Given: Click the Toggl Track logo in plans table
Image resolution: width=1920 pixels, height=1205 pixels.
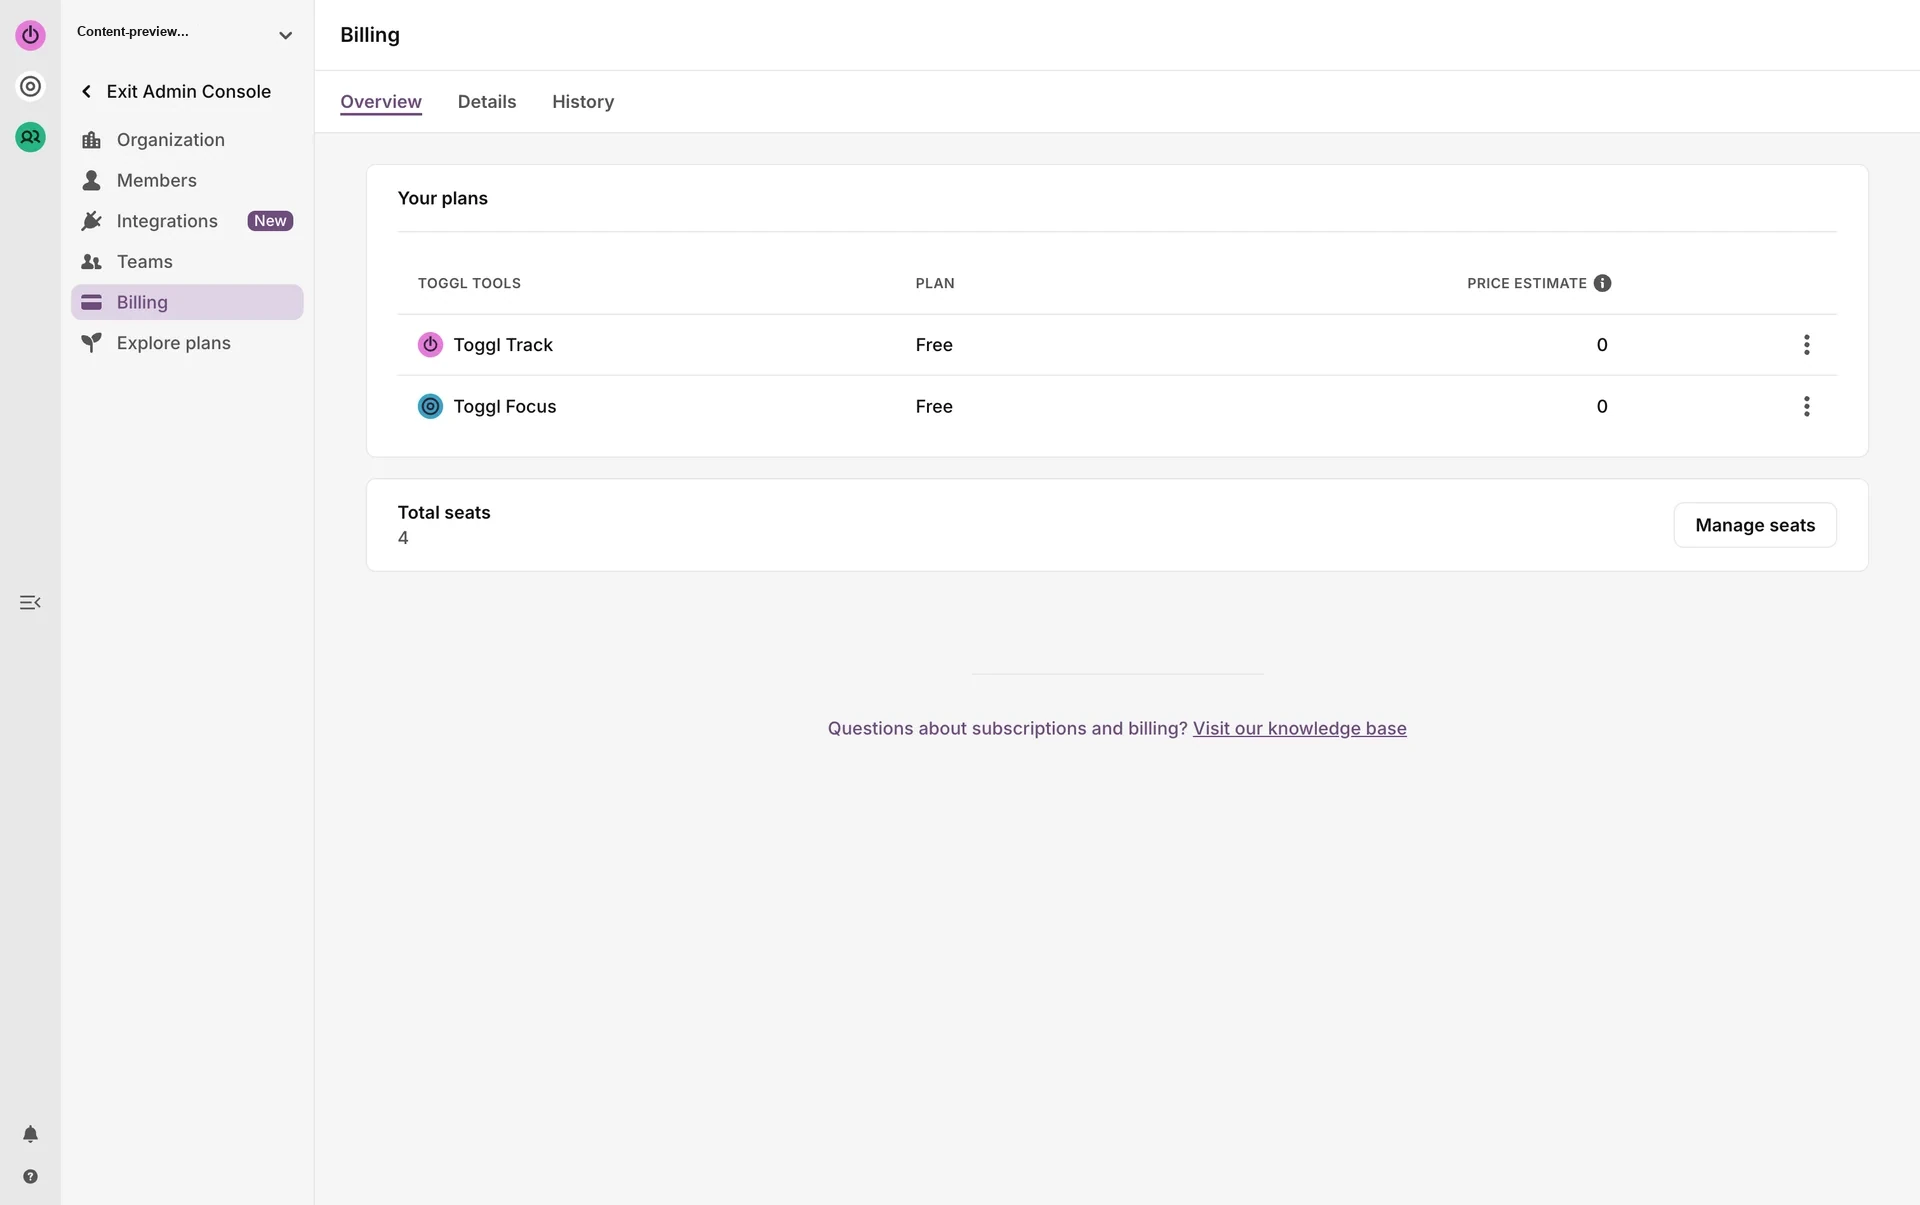Looking at the screenshot, I should coord(430,345).
